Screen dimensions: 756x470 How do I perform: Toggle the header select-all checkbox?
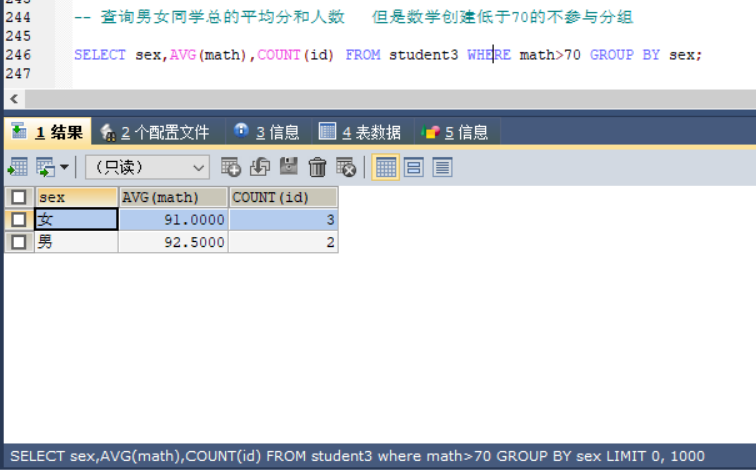[x=19, y=197]
